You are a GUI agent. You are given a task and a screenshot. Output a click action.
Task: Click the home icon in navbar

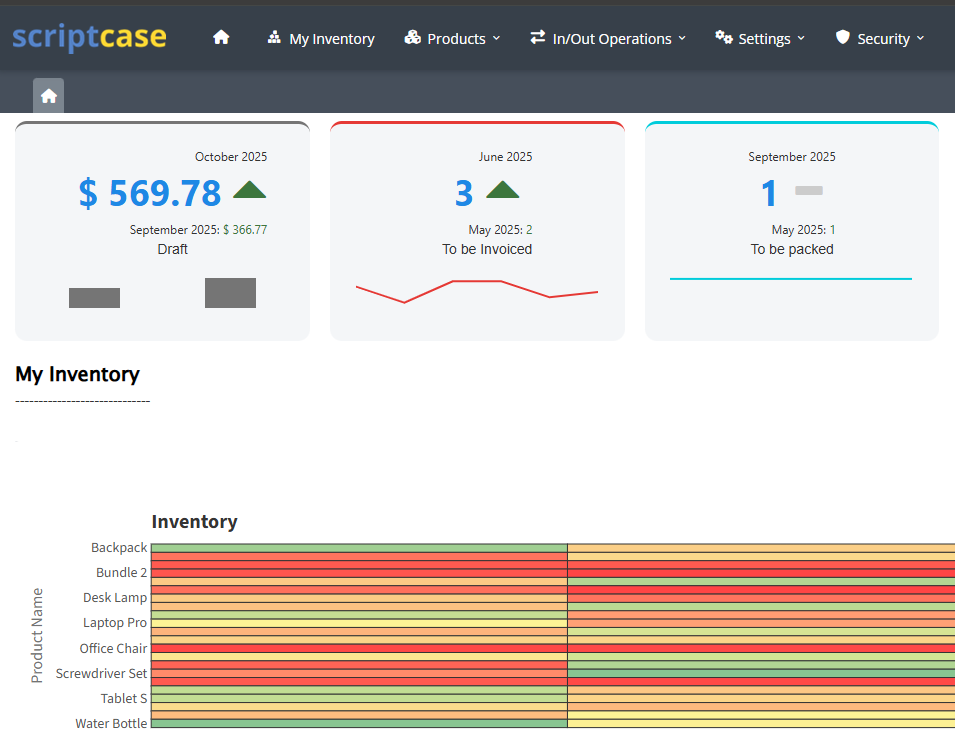[221, 38]
